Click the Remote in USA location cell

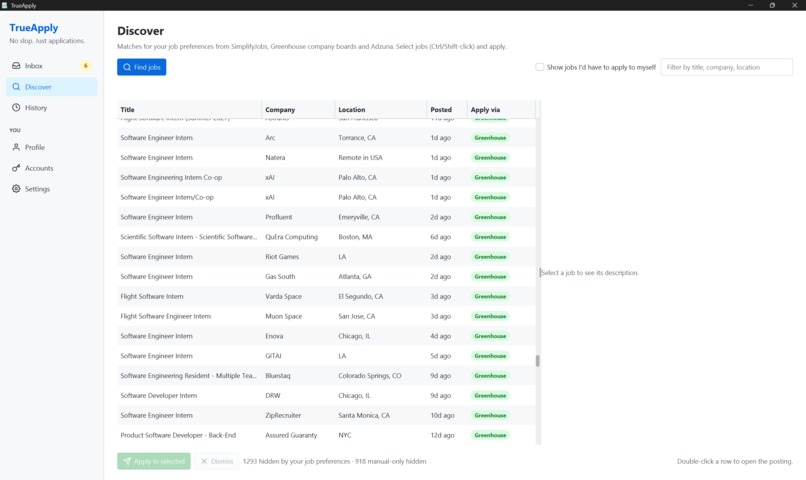[360, 157]
